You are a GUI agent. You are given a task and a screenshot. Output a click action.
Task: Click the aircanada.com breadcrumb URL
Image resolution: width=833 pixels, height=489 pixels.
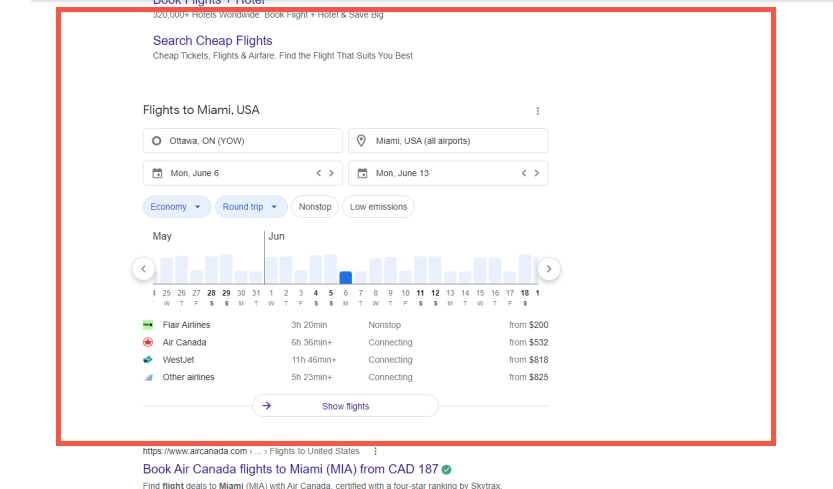coord(251,451)
